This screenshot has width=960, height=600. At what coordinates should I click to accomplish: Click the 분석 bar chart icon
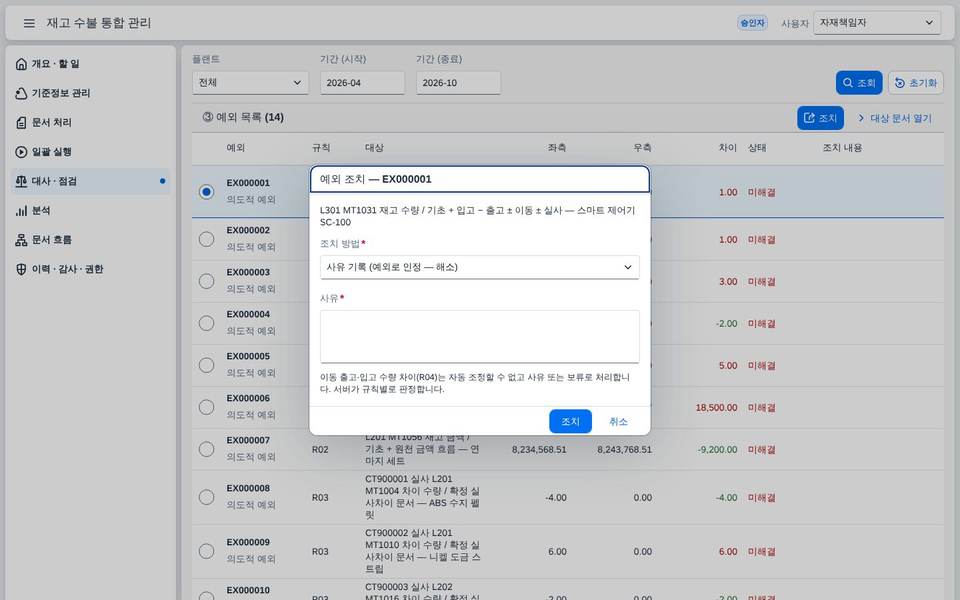[x=21, y=211]
